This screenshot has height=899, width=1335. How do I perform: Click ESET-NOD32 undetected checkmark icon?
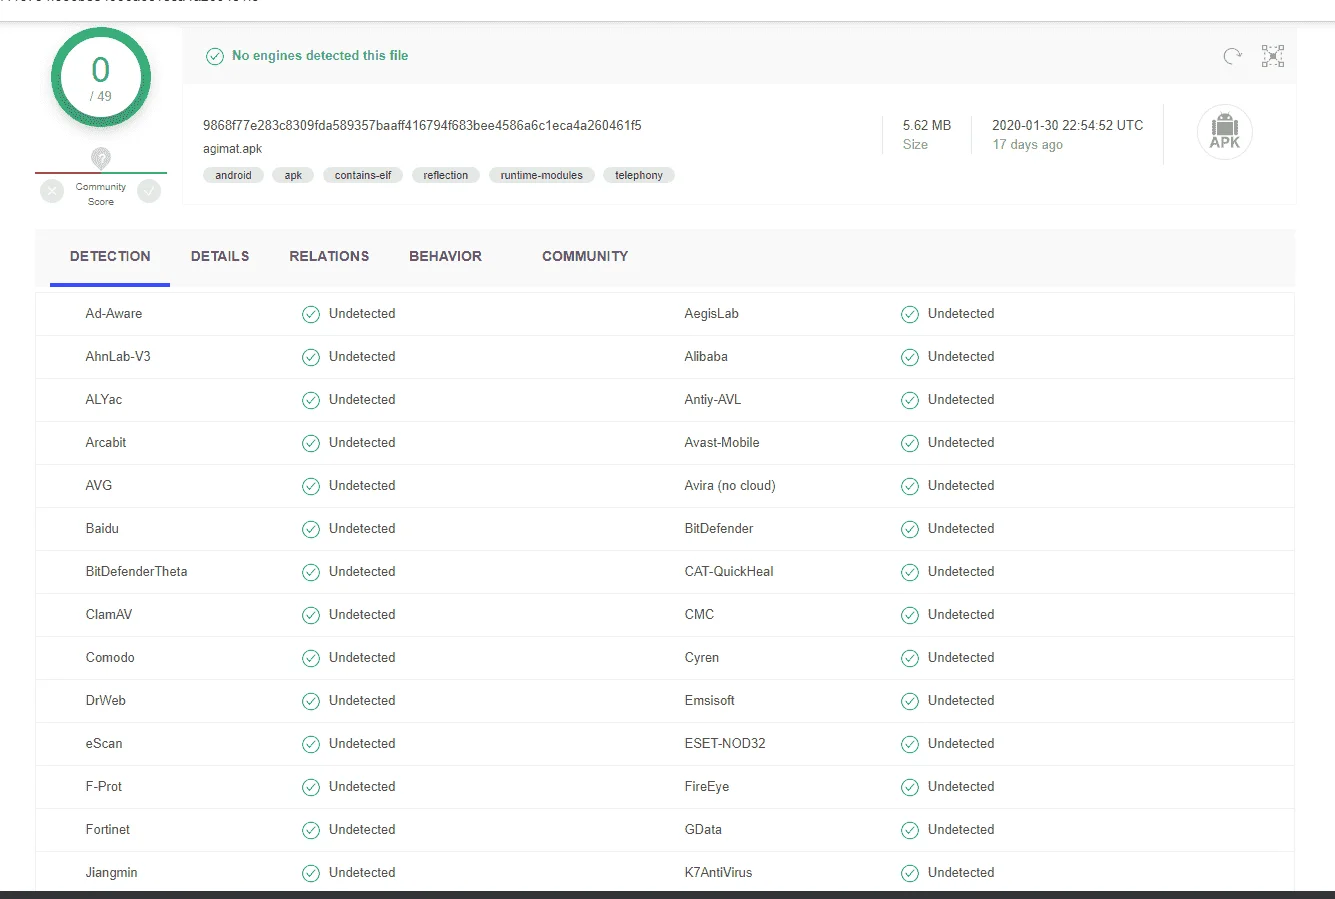pyautogui.click(x=910, y=744)
